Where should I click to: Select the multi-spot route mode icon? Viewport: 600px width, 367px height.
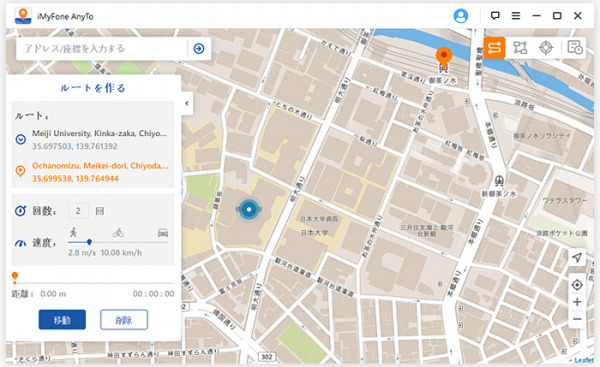[520, 48]
